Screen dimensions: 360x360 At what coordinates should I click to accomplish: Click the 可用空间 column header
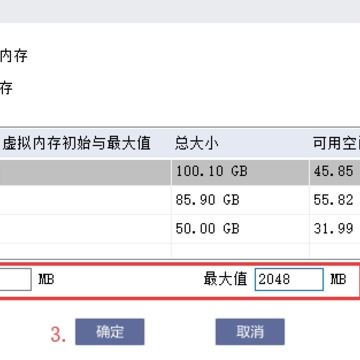pyautogui.click(x=335, y=144)
